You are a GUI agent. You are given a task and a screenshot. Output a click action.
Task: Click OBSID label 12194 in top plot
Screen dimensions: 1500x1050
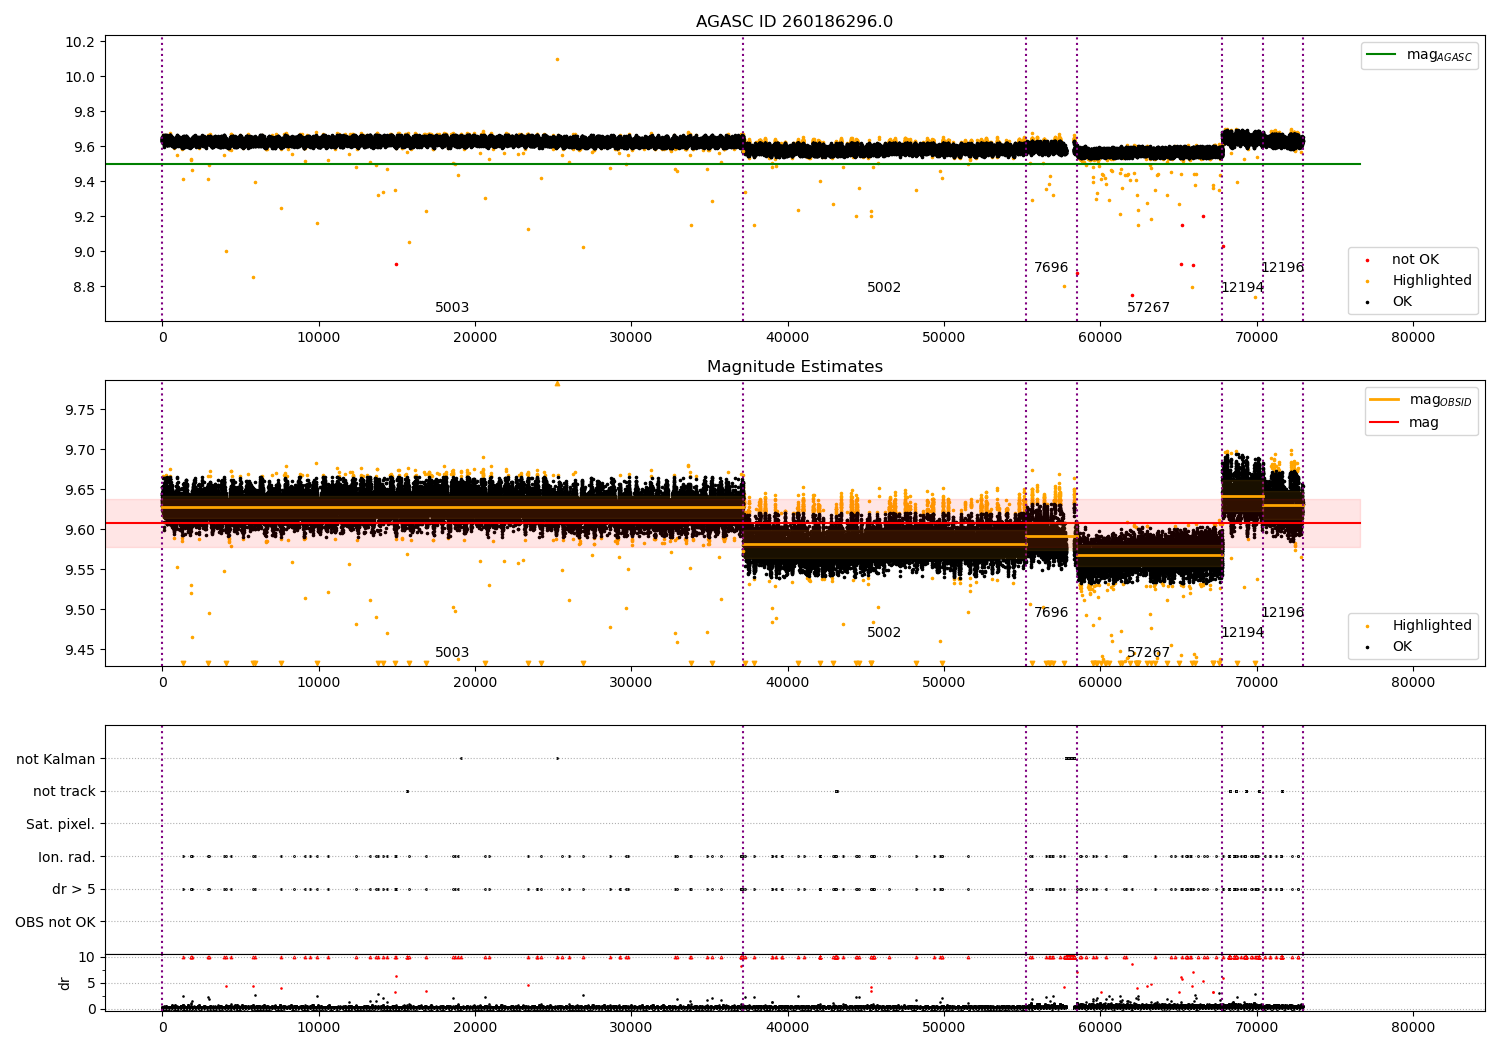[x=1242, y=288]
